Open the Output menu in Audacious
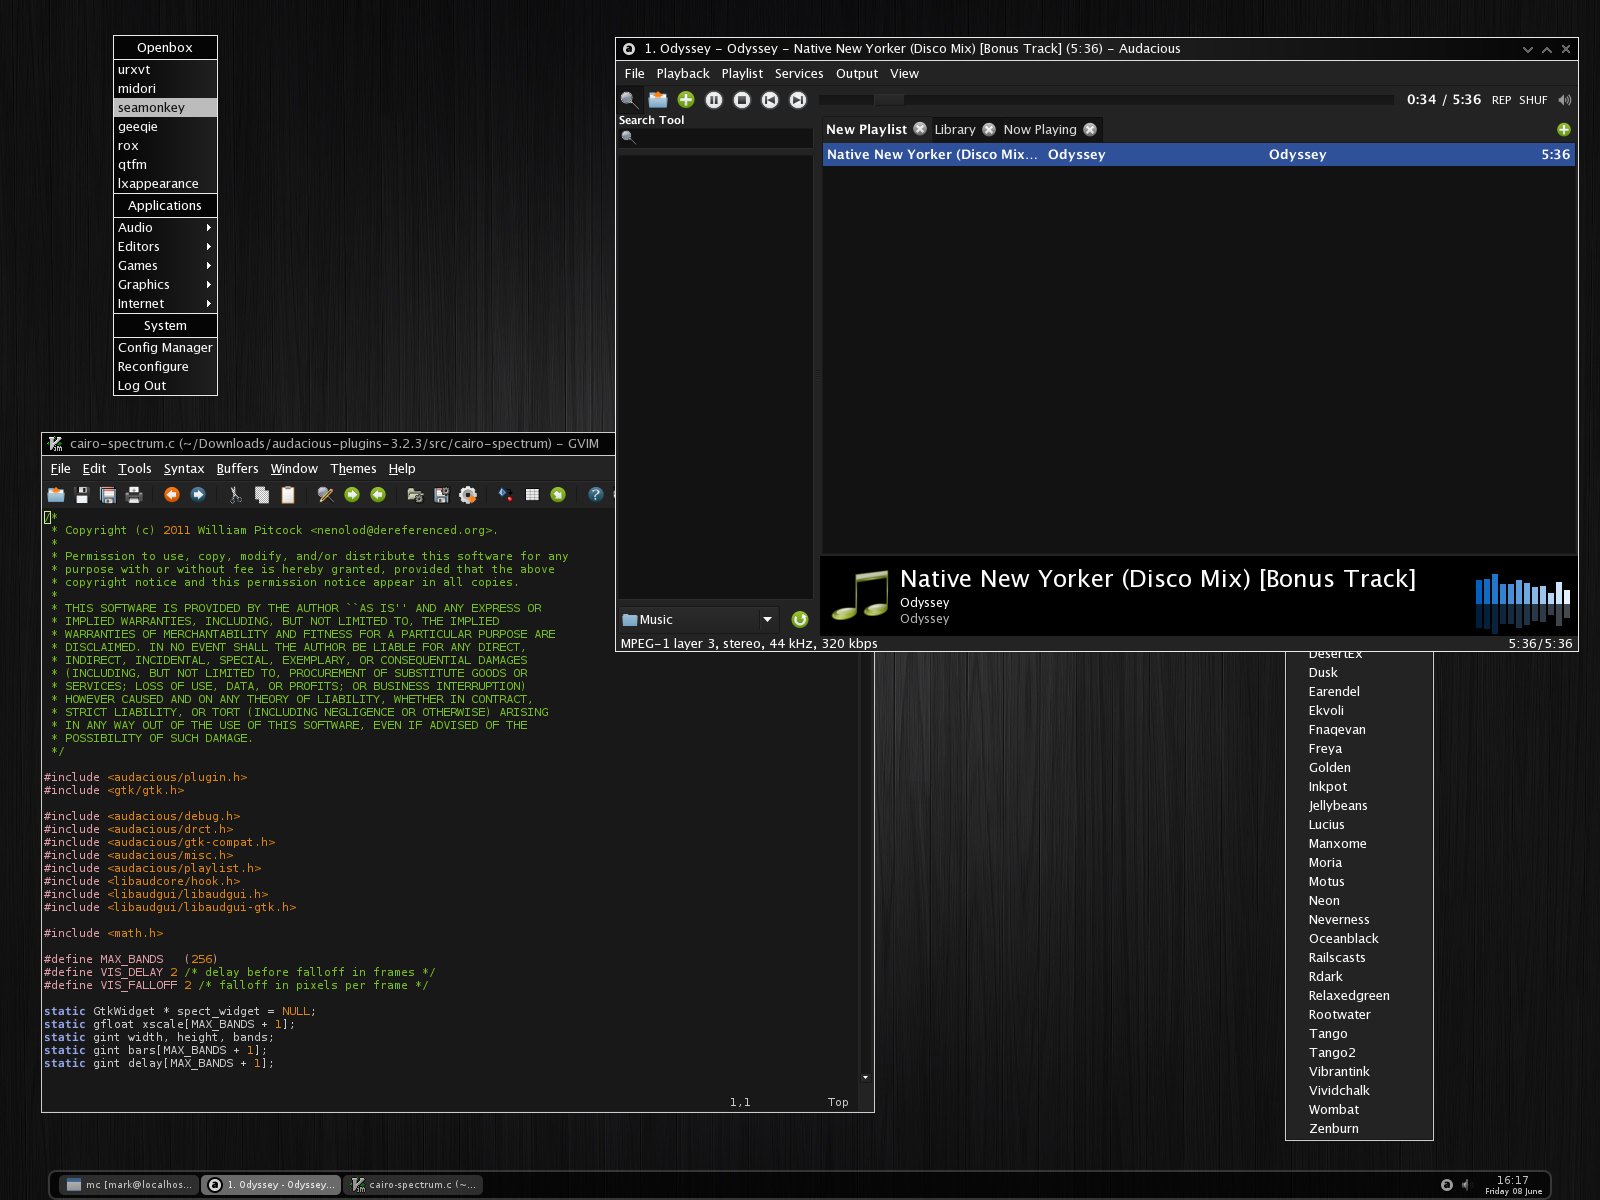Screen dimensions: 1600x1200 857,74
